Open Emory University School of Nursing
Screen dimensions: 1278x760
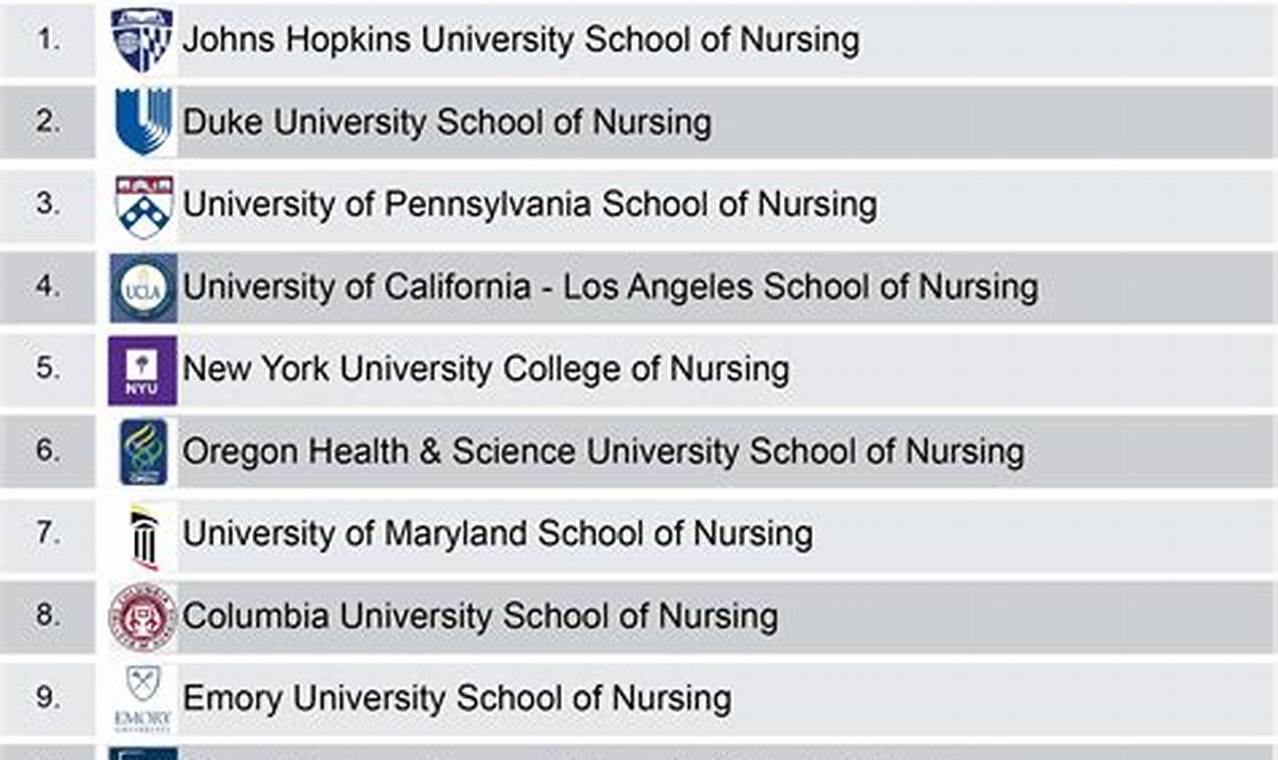click(x=457, y=698)
